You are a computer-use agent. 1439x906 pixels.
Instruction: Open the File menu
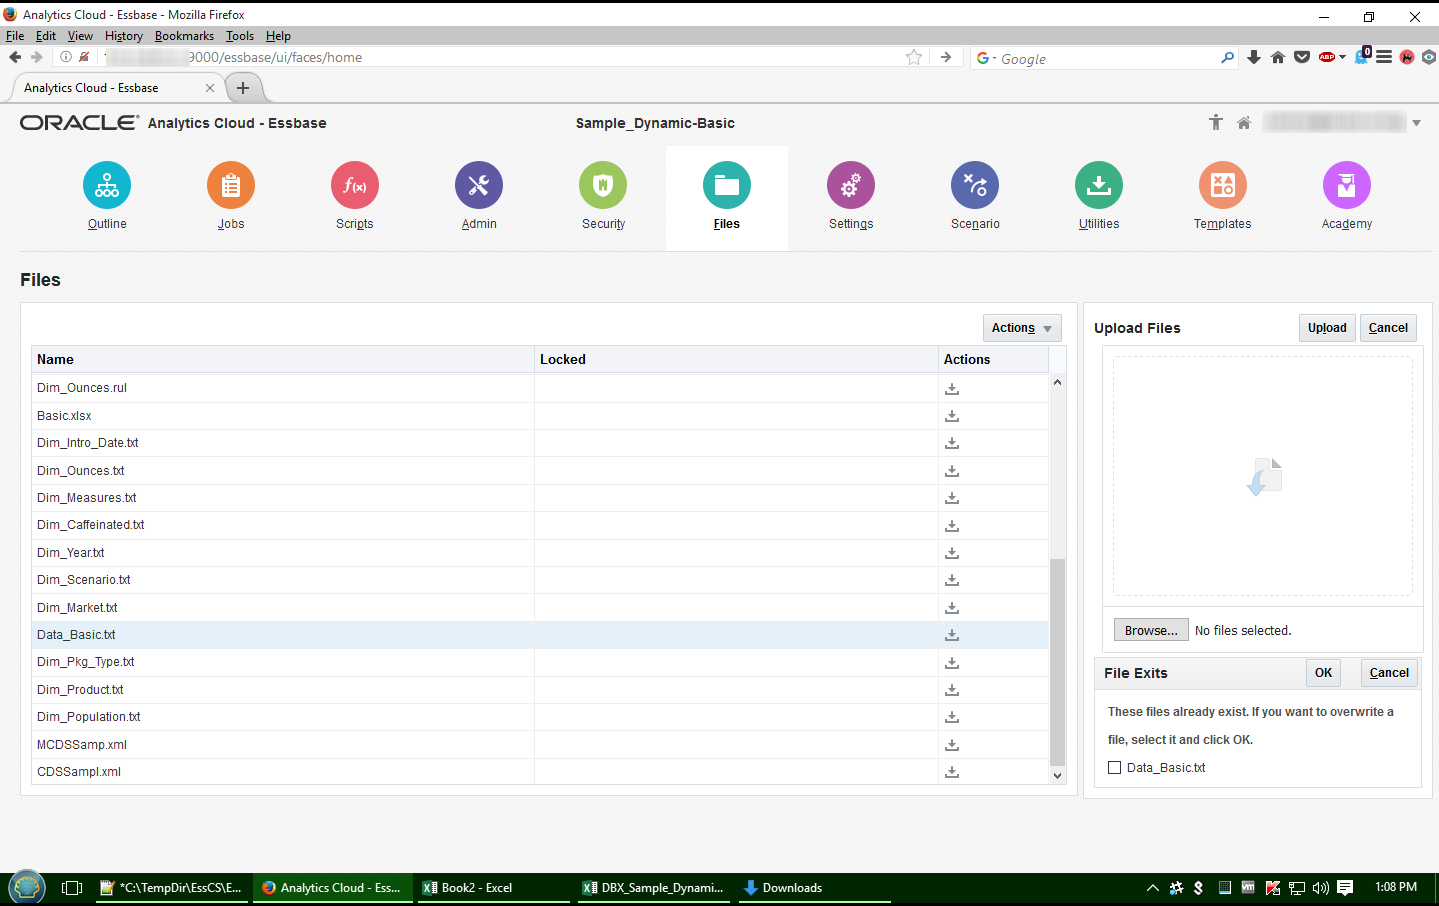pyautogui.click(x=15, y=36)
